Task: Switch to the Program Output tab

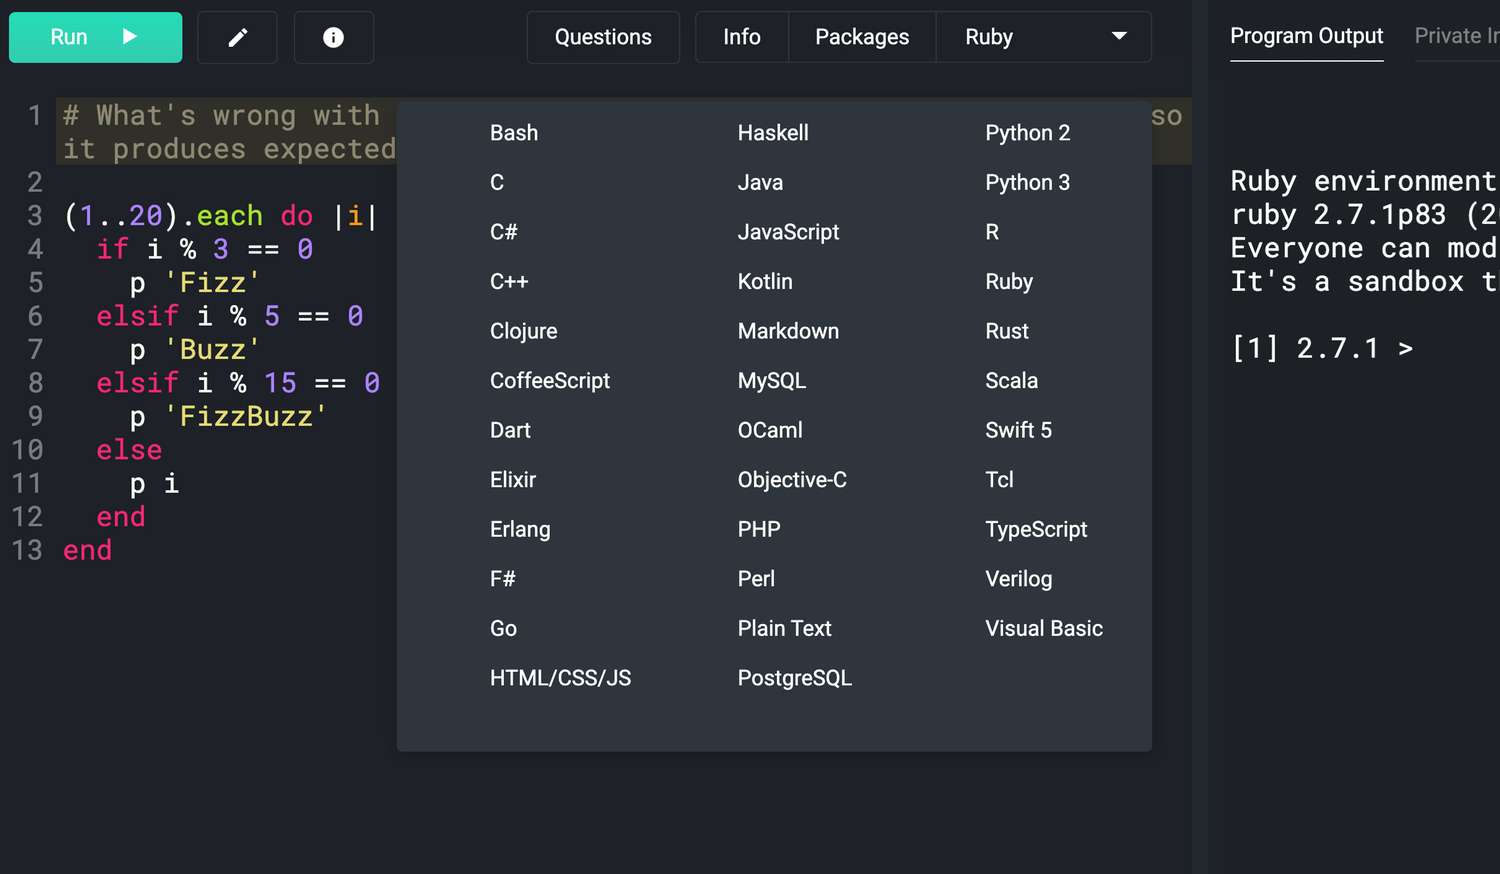Action: point(1306,36)
